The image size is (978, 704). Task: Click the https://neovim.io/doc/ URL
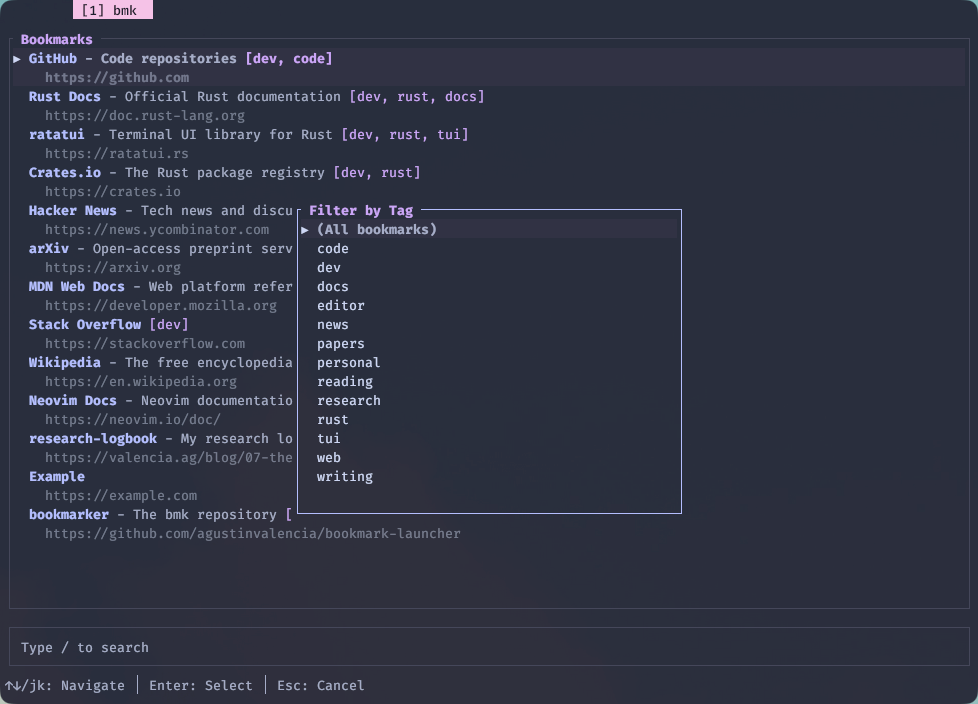133,420
